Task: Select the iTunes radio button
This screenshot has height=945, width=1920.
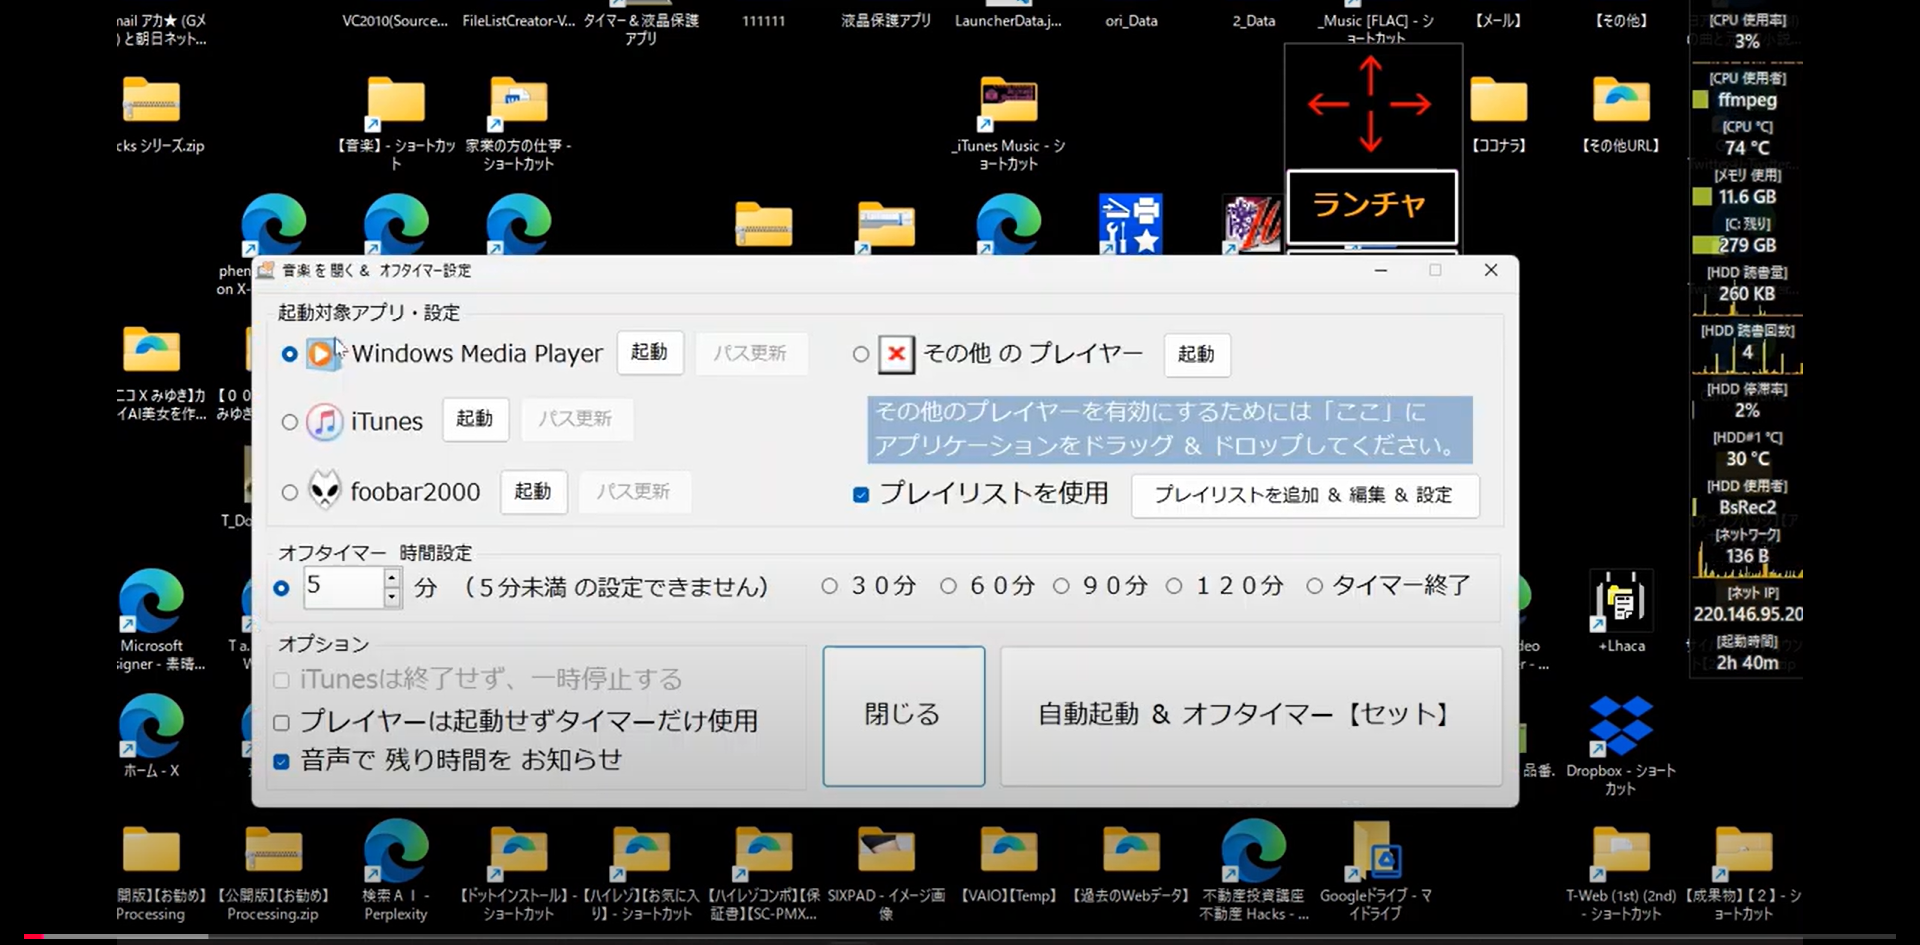Action: (290, 422)
